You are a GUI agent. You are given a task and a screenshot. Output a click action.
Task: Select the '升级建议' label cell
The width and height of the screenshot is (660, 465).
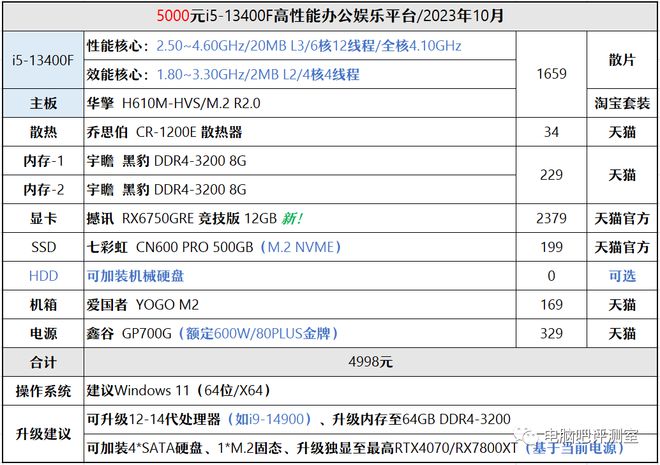pyautogui.click(x=43, y=434)
